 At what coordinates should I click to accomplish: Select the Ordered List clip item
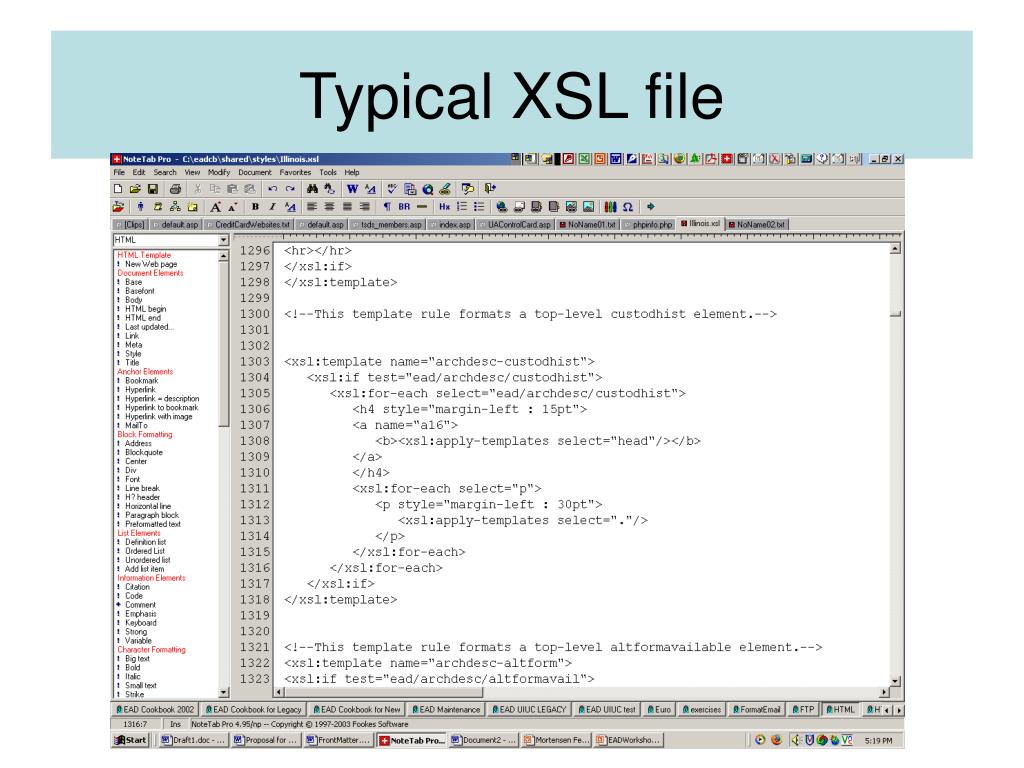tap(145, 551)
